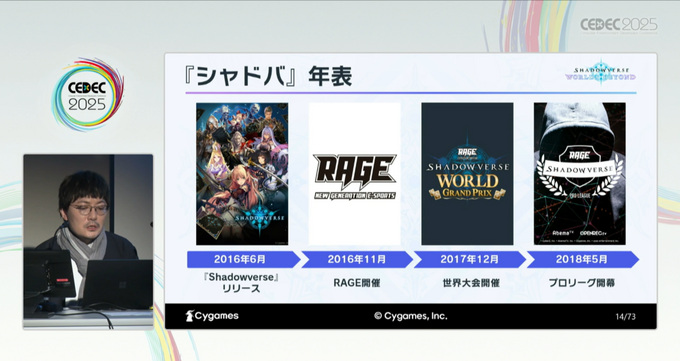Click the 2018年5月 timeline arrow

[582, 259]
